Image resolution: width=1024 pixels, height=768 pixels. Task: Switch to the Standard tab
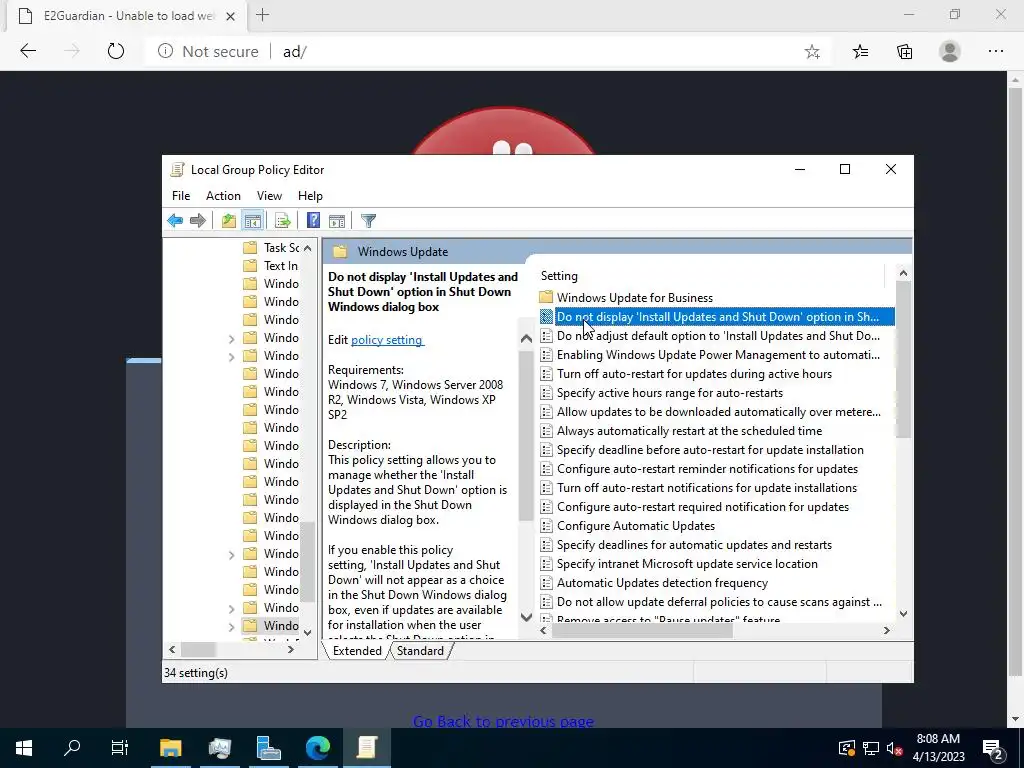tap(420, 651)
